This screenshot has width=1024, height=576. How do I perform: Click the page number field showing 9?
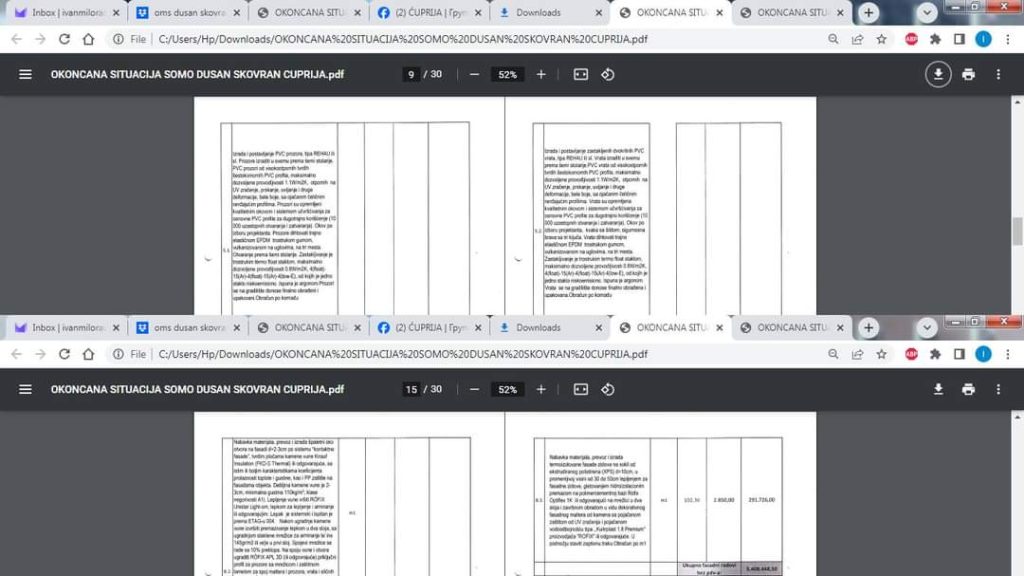(x=411, y=75)
